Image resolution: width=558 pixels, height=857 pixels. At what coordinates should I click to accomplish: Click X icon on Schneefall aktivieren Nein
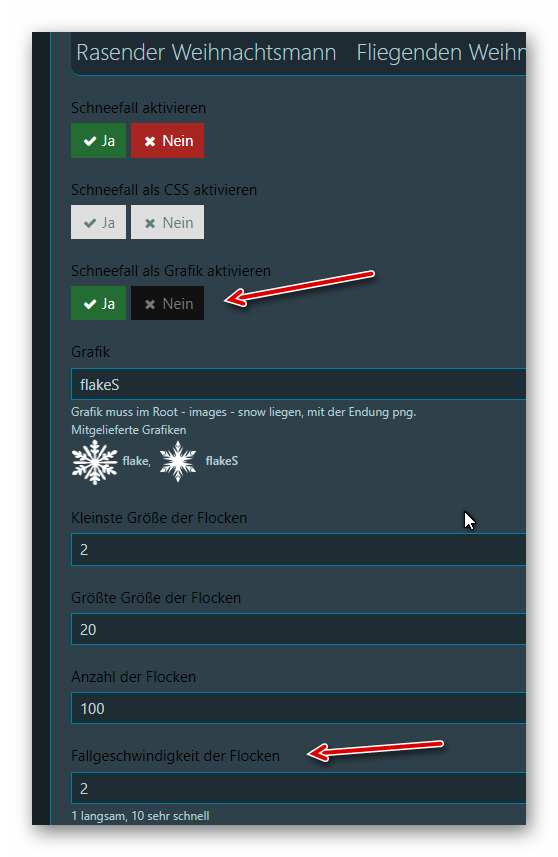pos(150,141)
